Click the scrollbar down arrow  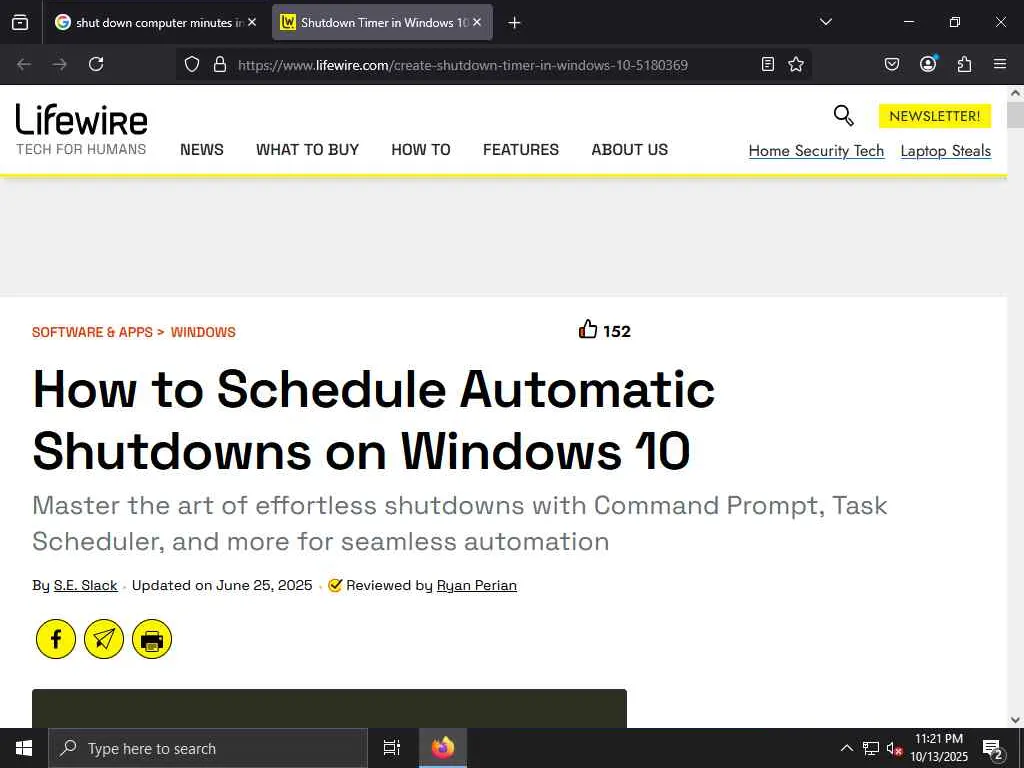(x=1015, y=720)
